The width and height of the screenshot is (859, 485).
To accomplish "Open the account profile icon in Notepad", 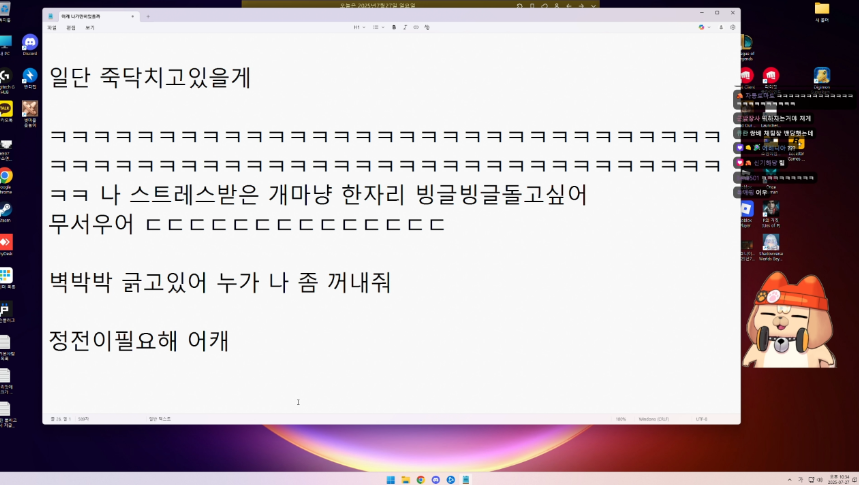I will (x=721, y=27).
